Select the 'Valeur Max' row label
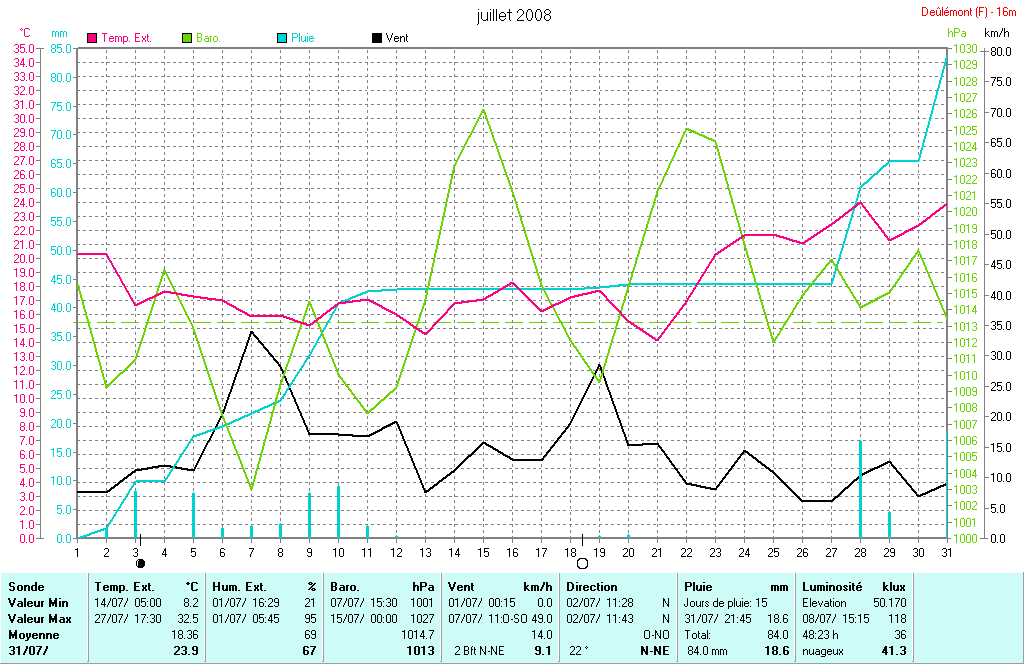 pyautogui.click(x=38, y=619)
